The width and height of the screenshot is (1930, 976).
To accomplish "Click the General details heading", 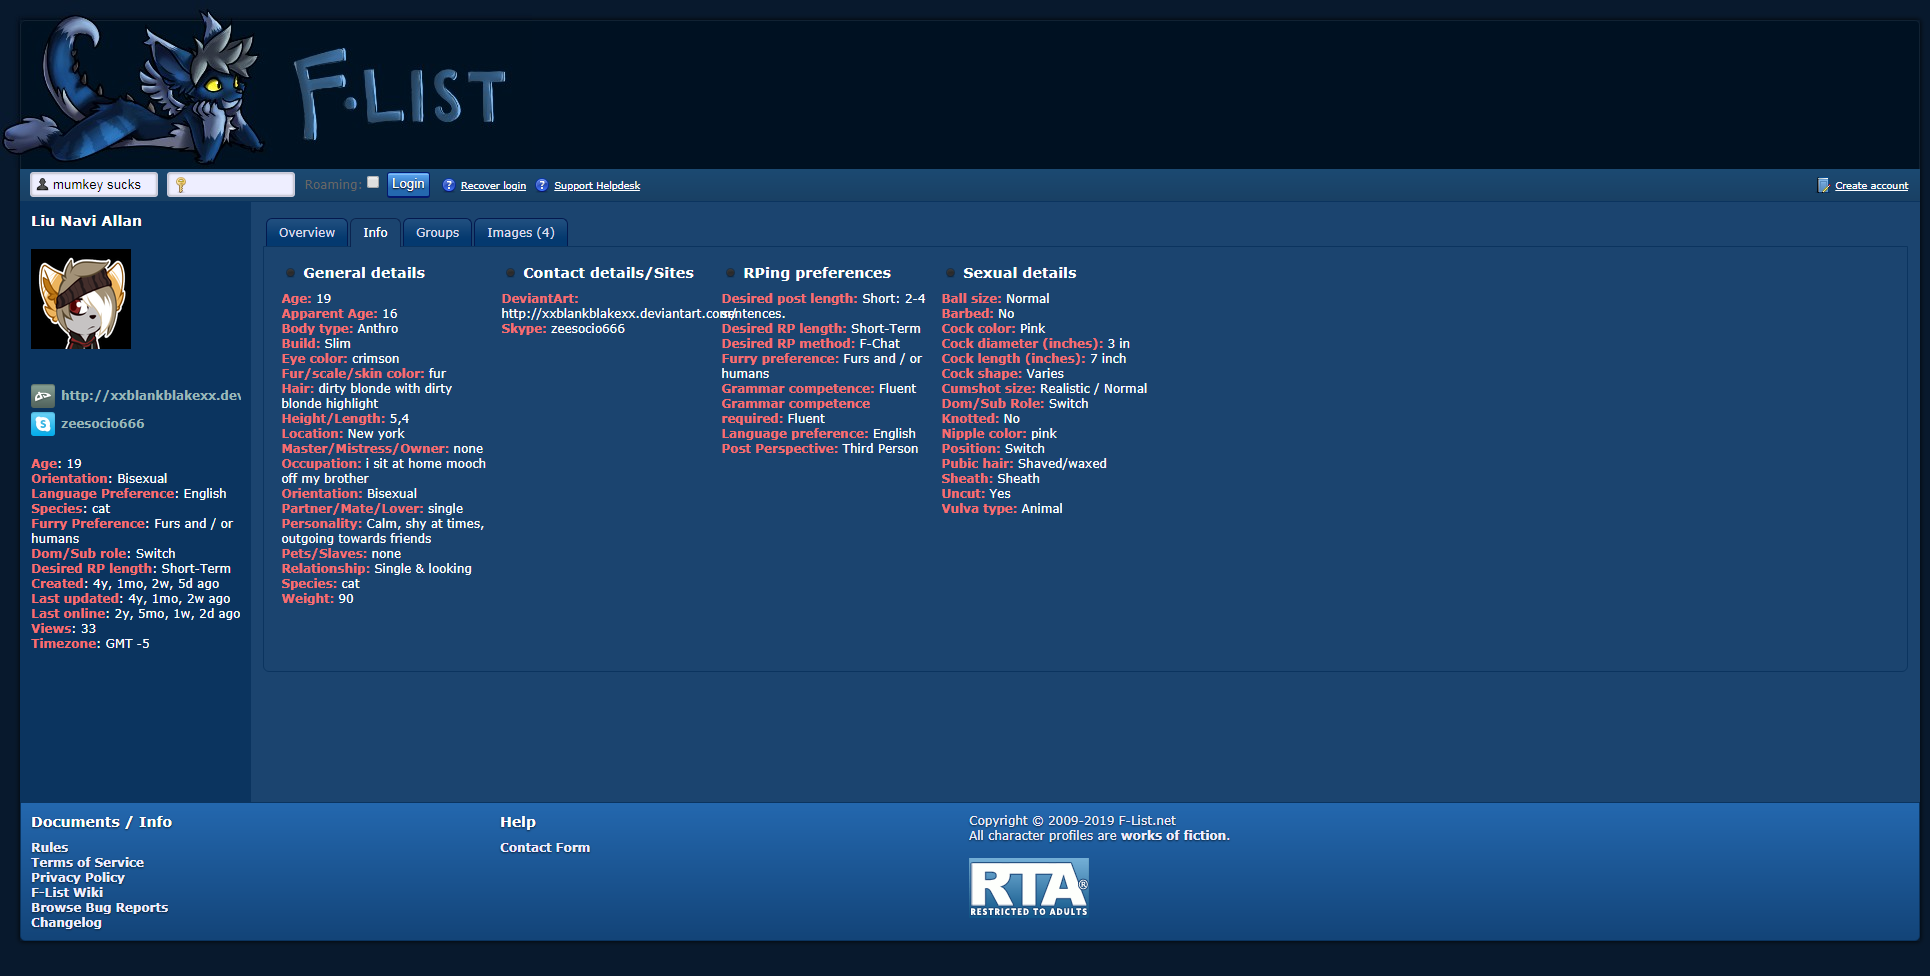I will 364,273.
